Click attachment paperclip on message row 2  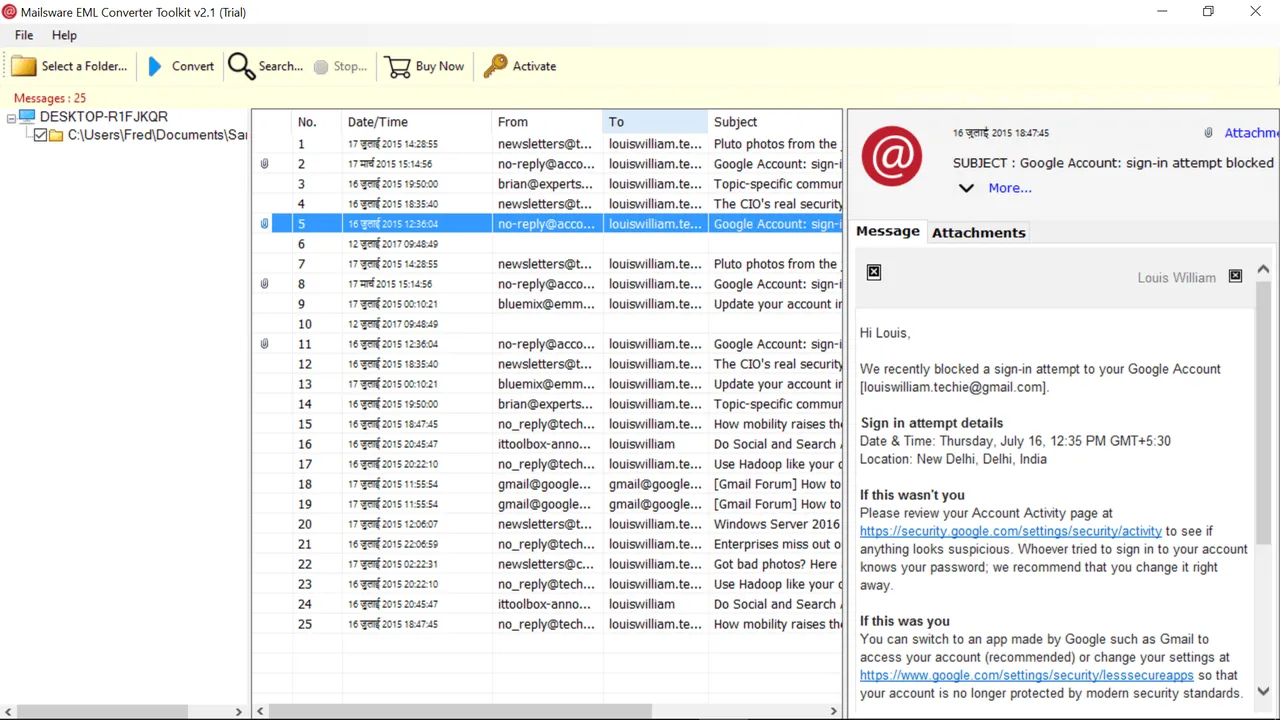click(264, 164)
